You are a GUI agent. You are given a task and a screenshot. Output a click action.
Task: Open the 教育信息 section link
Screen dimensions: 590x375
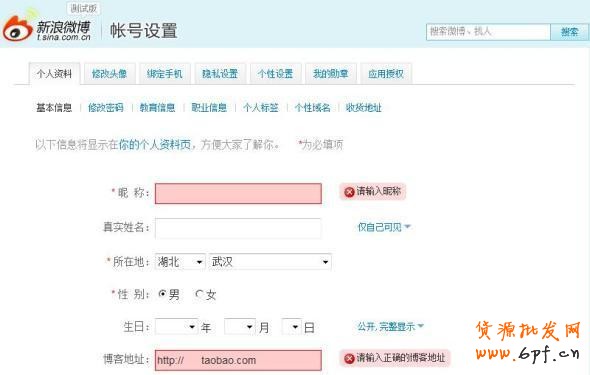(x=157, y=108)
